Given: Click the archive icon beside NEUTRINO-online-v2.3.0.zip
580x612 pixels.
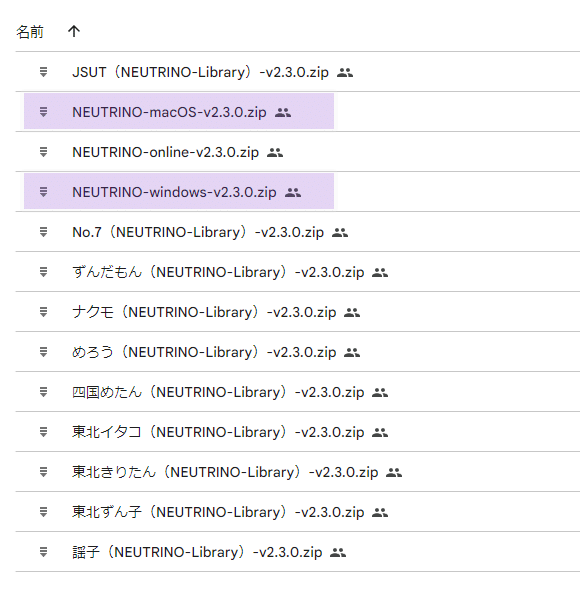Looking at the screenshot, I should [43, 152].
